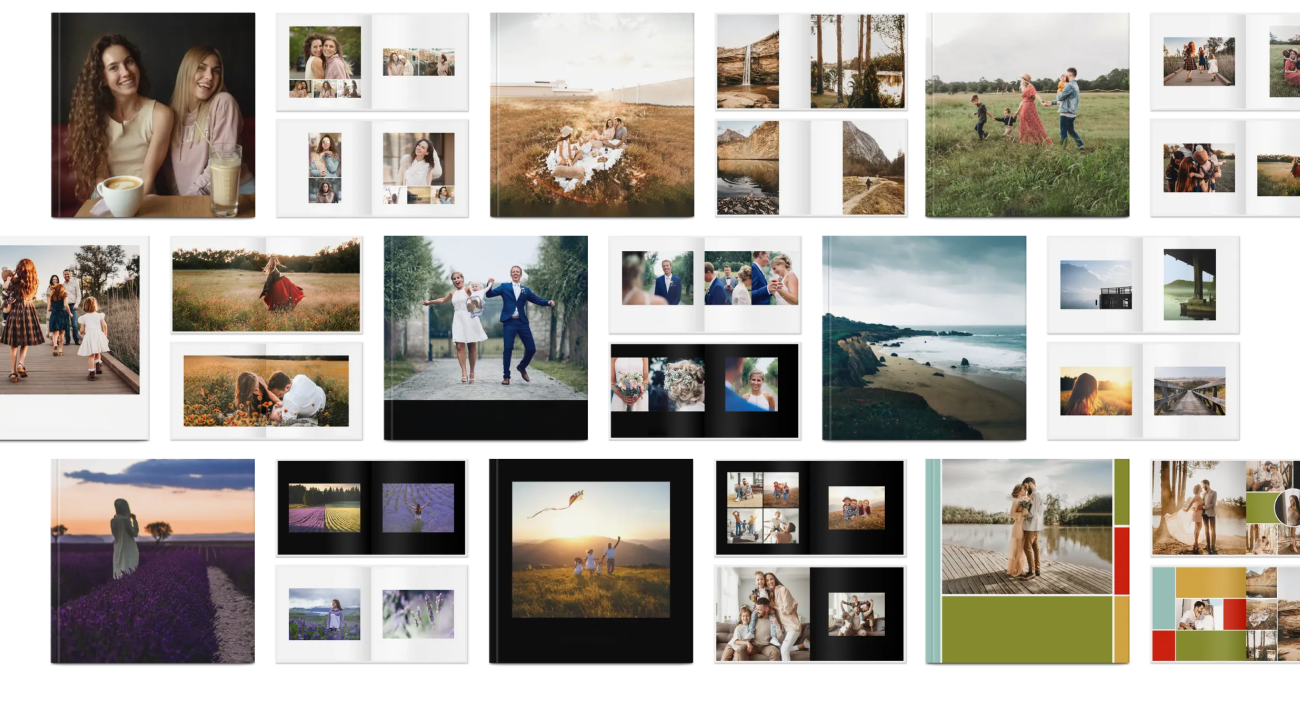
Task: Choose the black wedding spread with bouquet photos
Action: tap(705, 391)
